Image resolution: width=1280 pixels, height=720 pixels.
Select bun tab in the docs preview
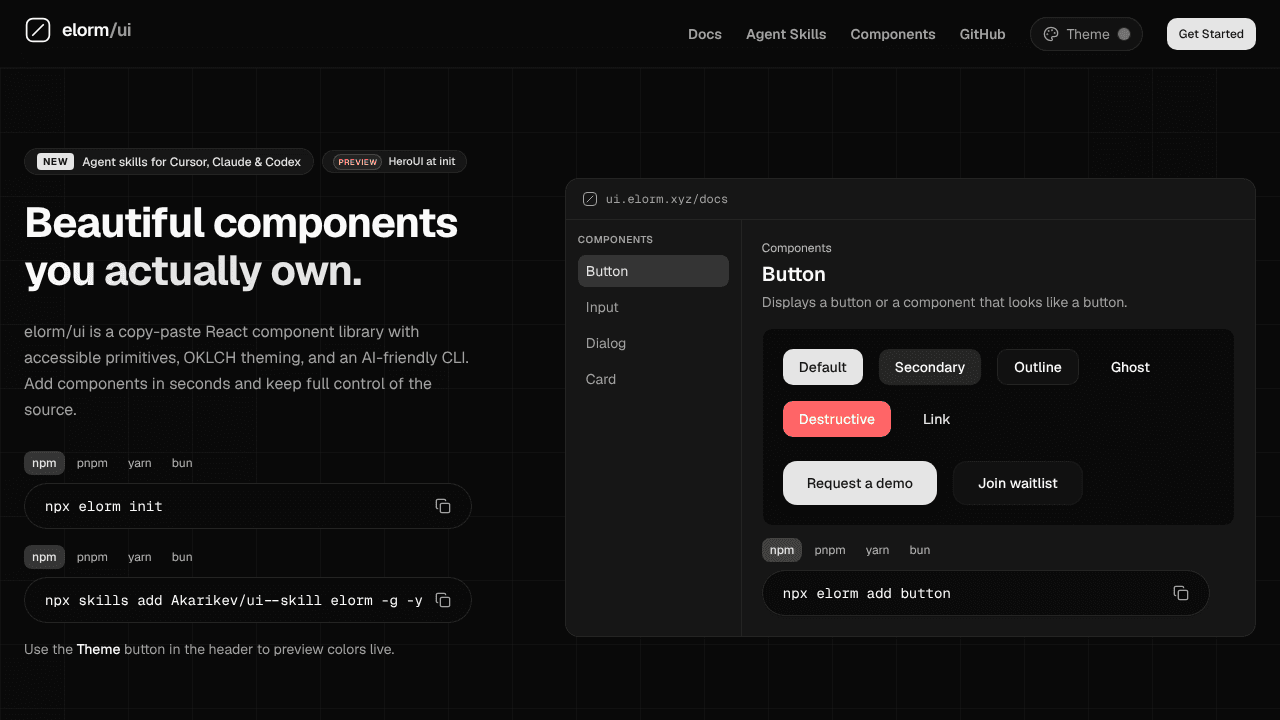coord(920,550)
